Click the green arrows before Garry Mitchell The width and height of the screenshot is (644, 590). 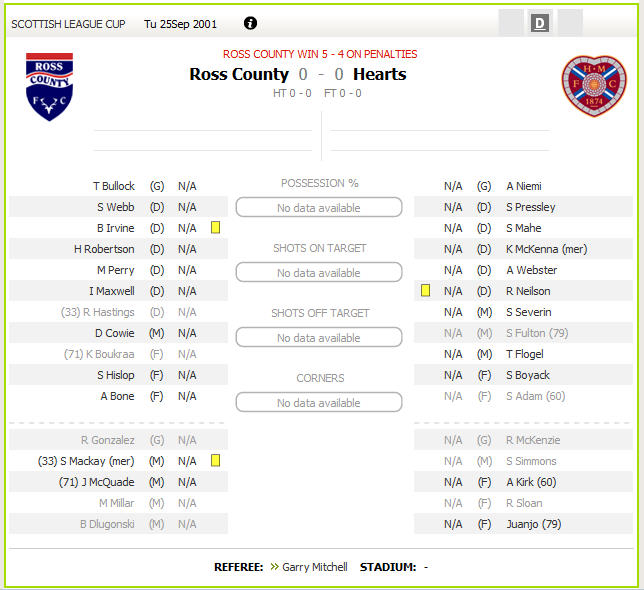point(274,567)
